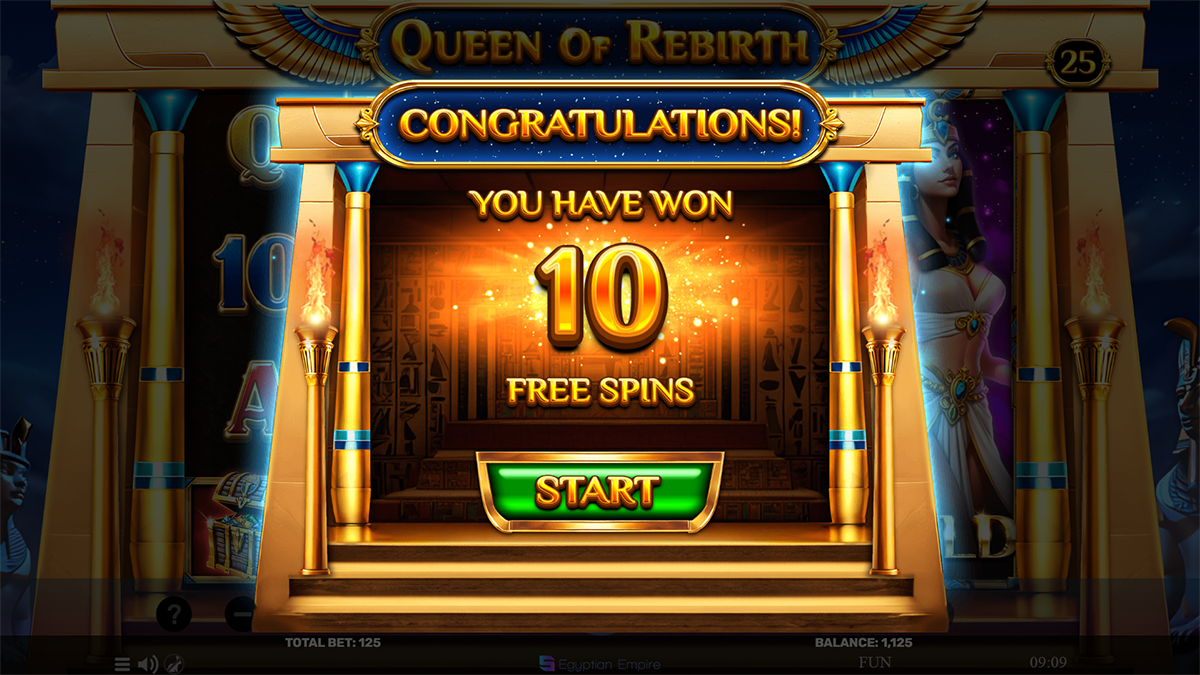Toggle the quick spin rabbit icon

click(173, 664)
